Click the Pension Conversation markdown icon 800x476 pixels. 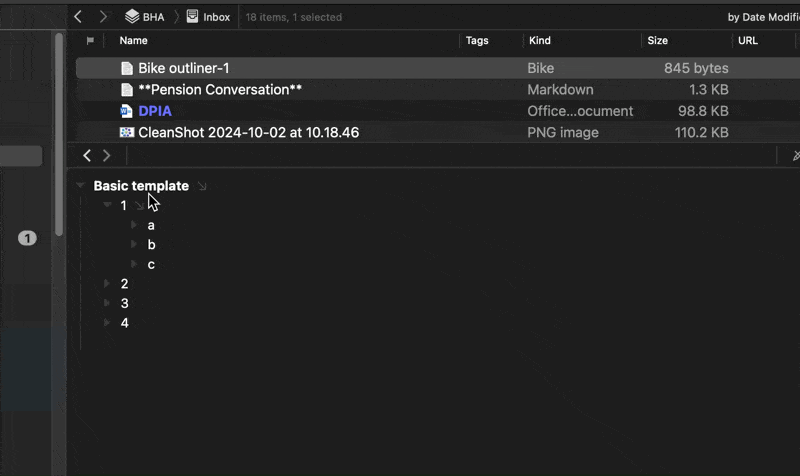point(127,90)
